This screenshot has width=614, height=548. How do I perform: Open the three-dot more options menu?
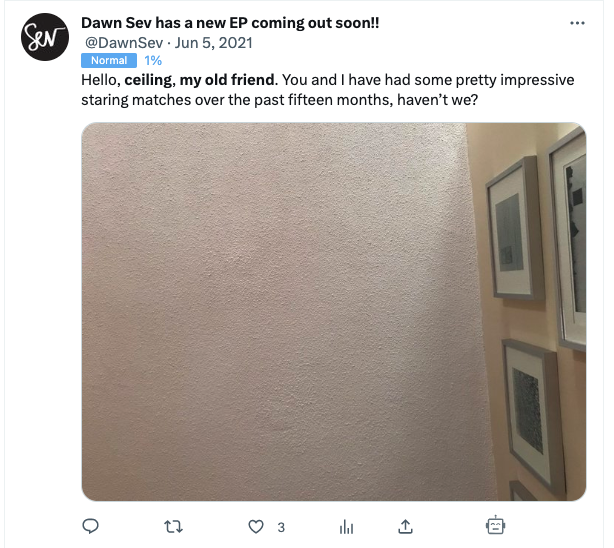coord(577,23)
